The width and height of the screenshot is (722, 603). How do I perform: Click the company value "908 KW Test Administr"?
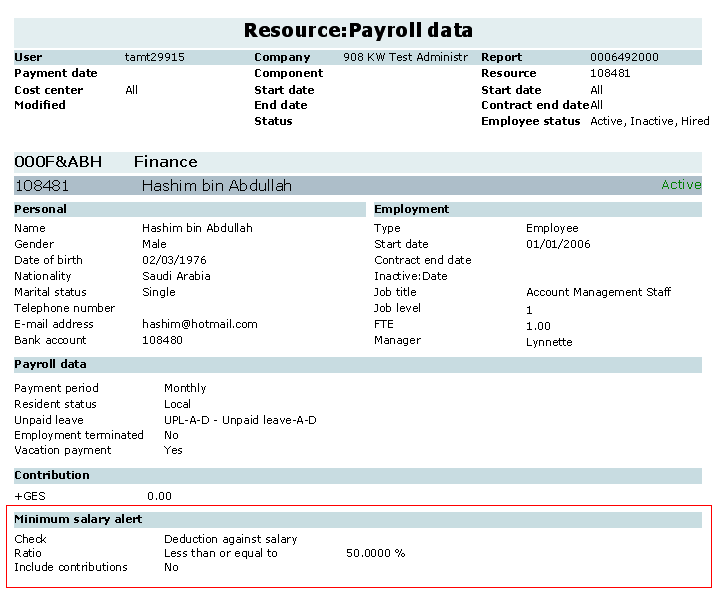tap(405, 57)
